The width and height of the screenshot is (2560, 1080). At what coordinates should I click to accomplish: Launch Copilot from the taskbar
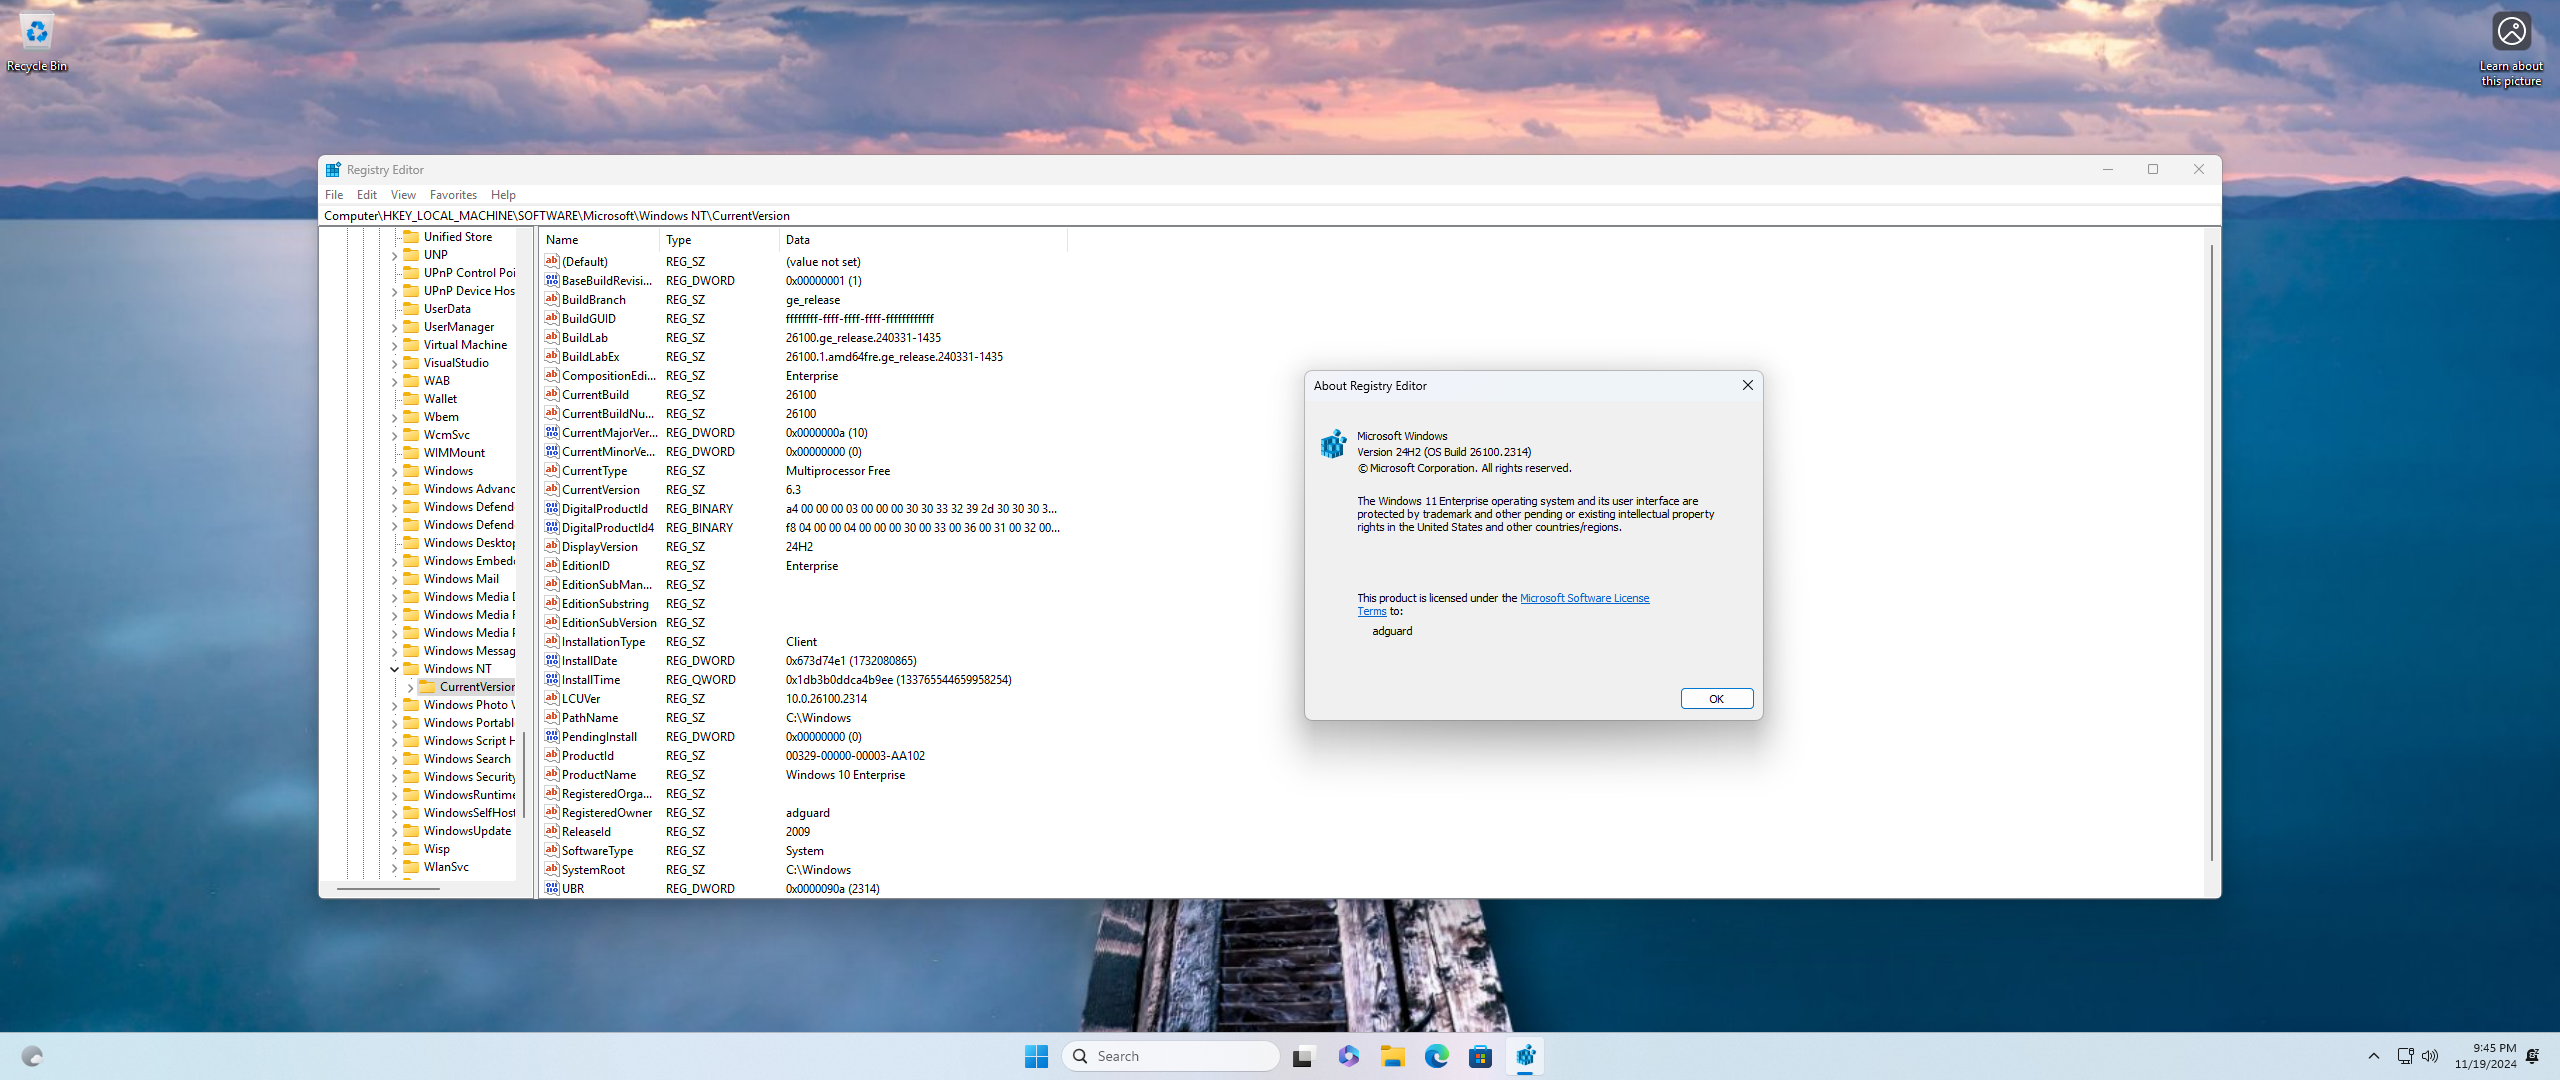[x=1348, y=1056]
